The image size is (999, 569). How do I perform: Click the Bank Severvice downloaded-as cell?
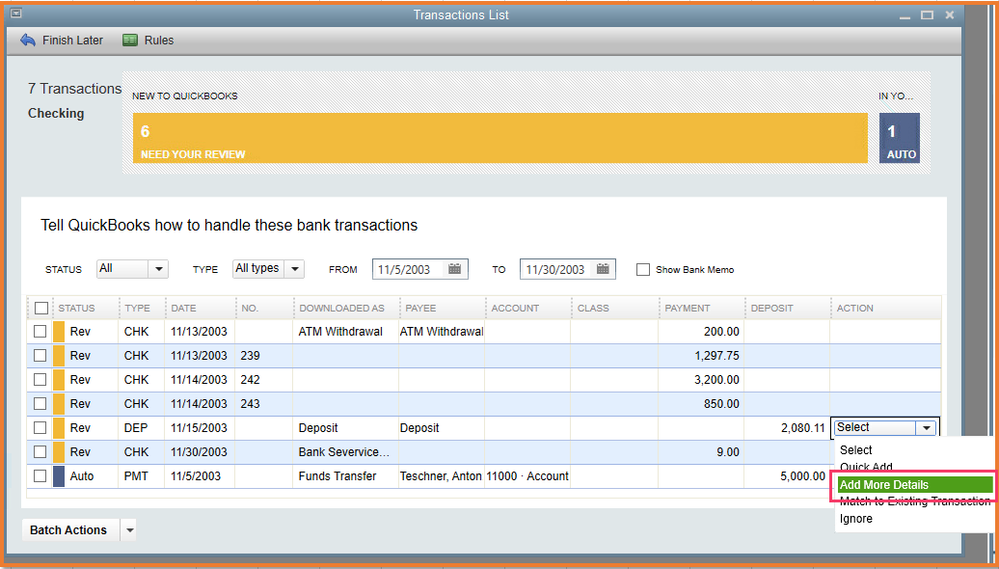(x=346, y=452)
